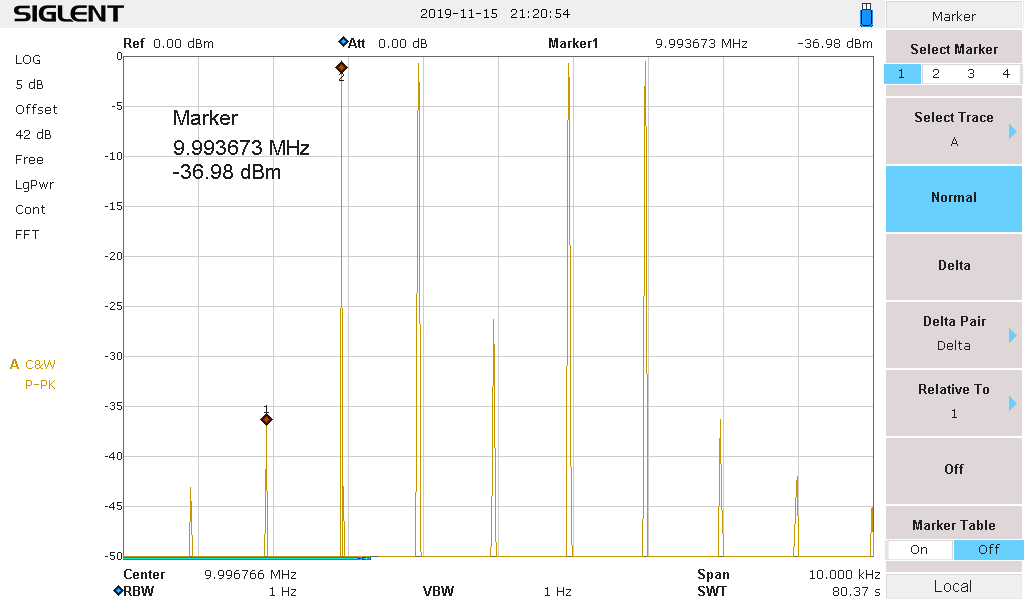
Task: Click the SIGLENT logo
Action: (68, 14)
